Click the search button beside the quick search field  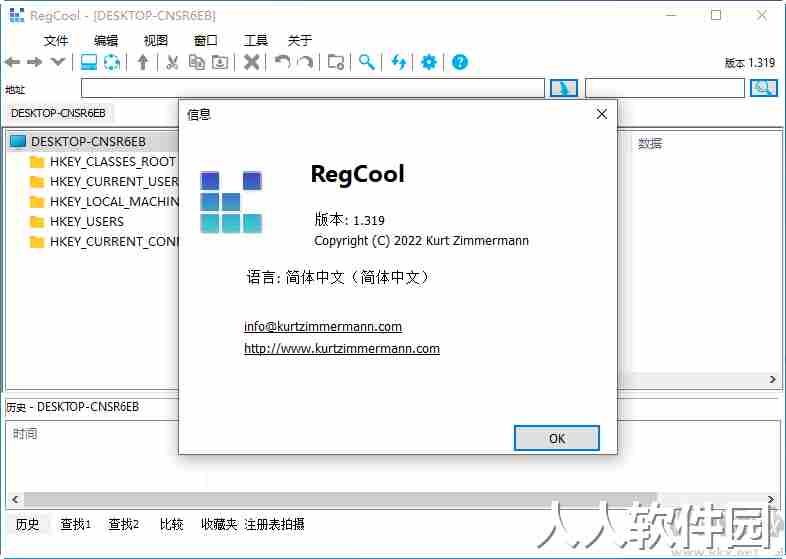click(764, 88)
